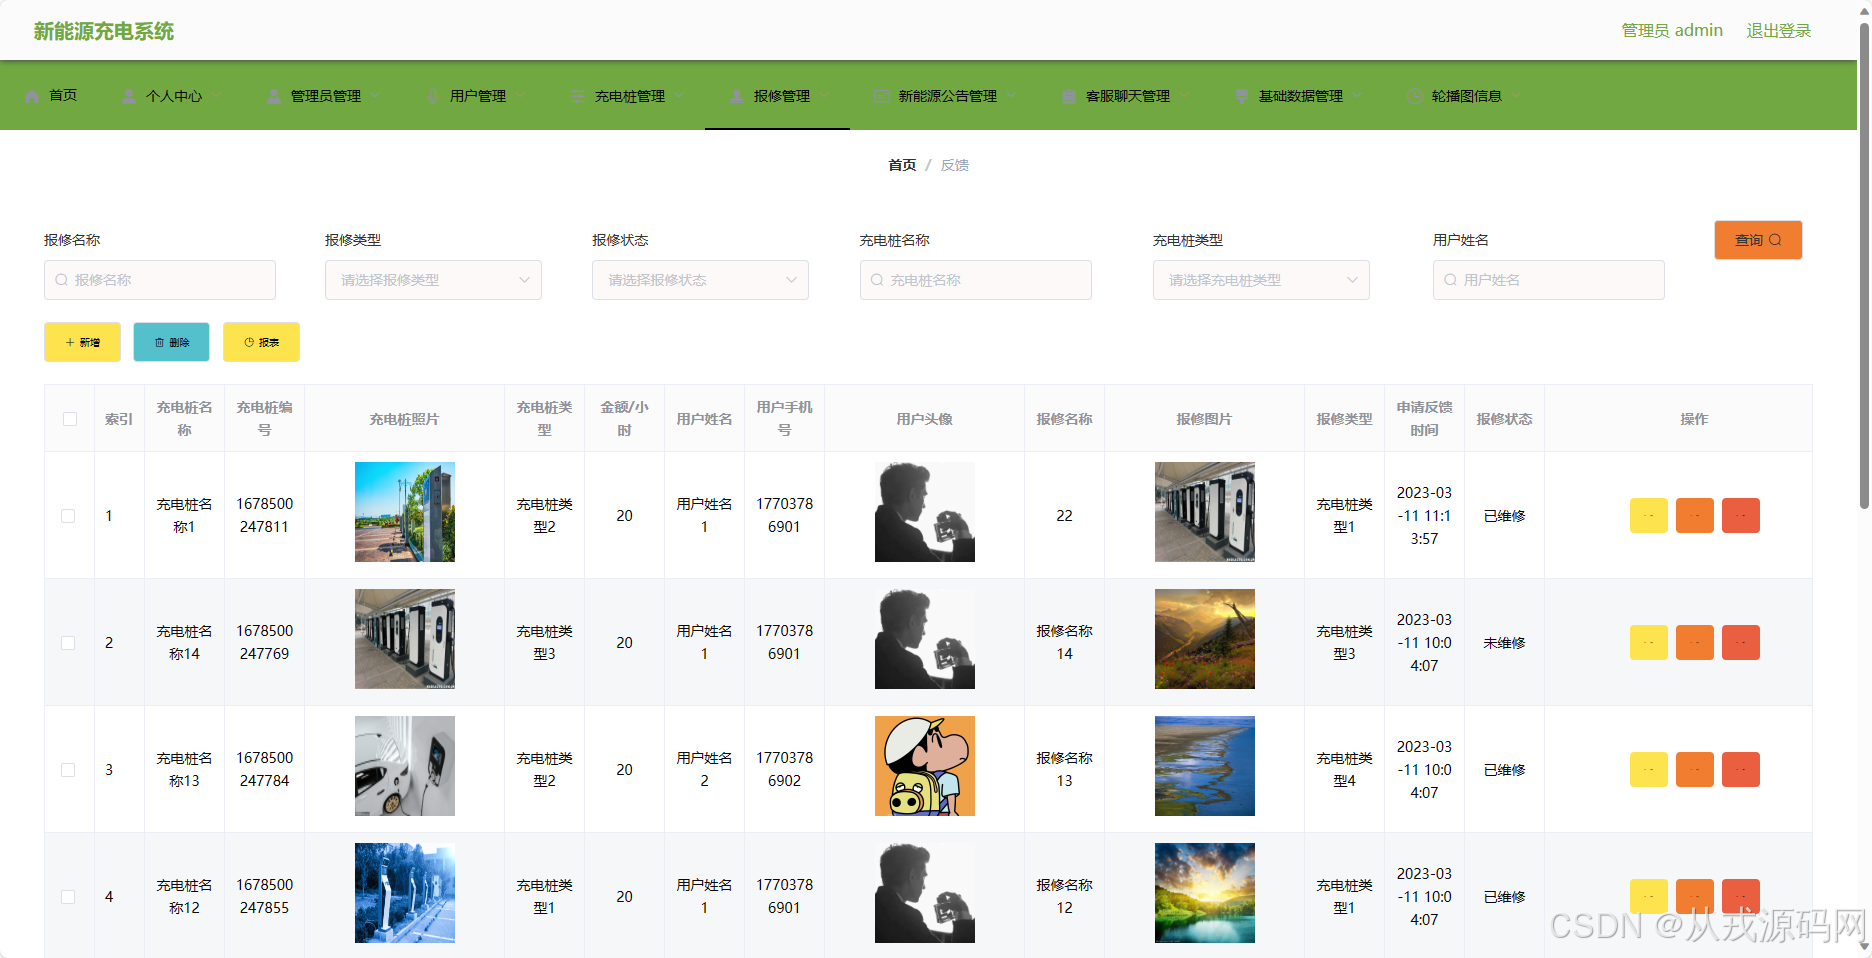Check the checkbox for row 充电桩名称14
Image resolution: width=1872 pixels, height=958 pixels.
click(68, 643)
